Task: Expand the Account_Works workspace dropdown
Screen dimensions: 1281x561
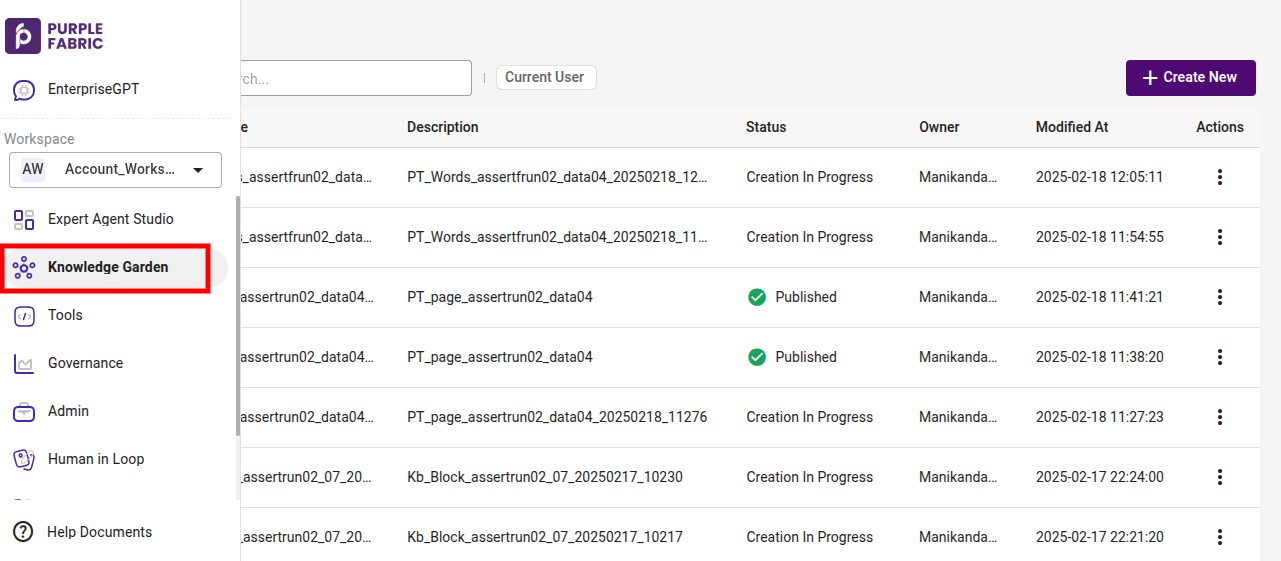Action: click(x=115, y=169)
